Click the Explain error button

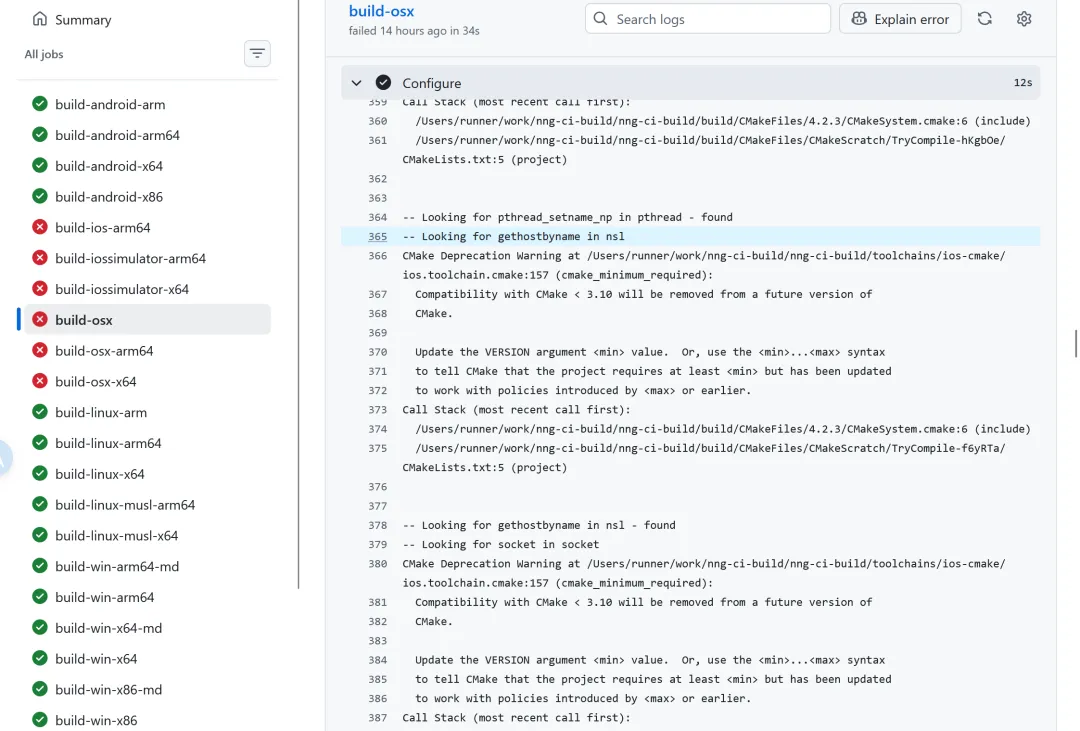click(x=901, y=19)
